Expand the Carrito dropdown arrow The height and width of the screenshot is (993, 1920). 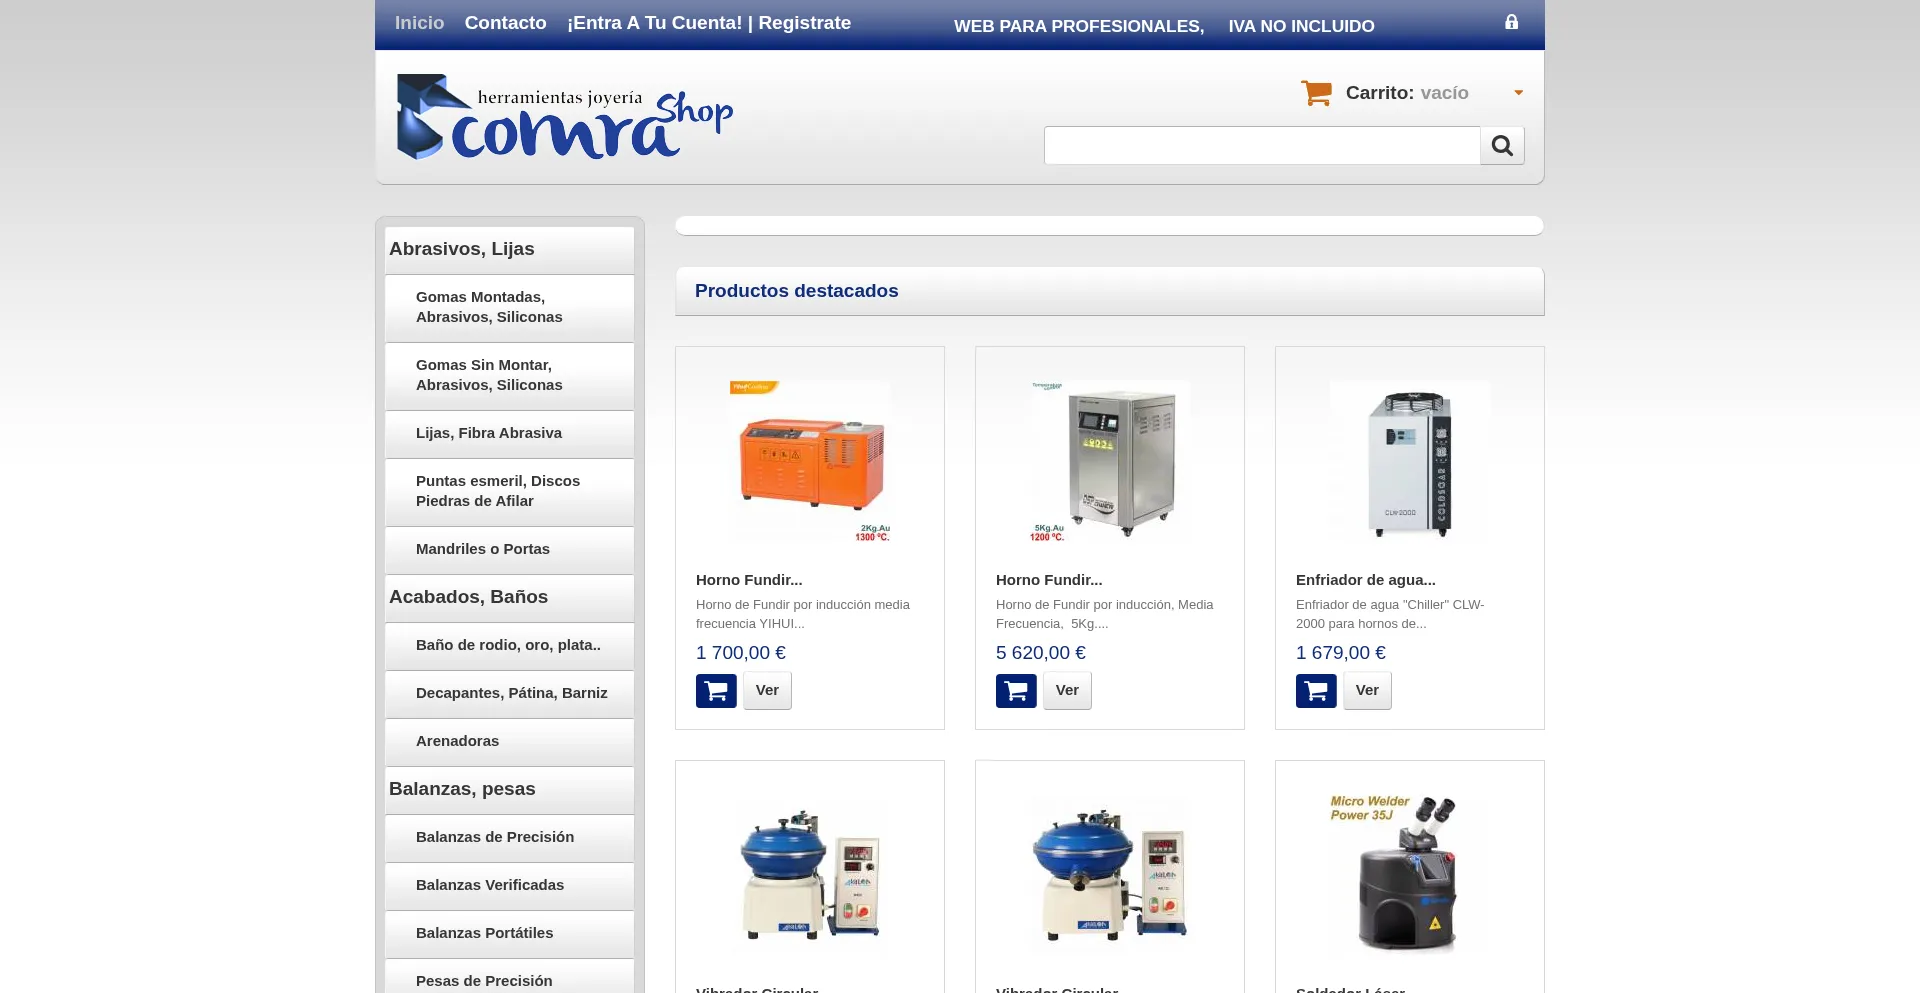[x=1518, y=93]
